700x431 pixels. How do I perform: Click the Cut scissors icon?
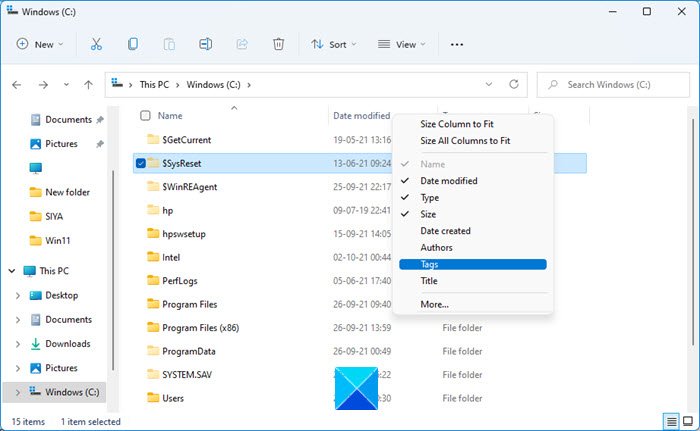click(96, 44)
